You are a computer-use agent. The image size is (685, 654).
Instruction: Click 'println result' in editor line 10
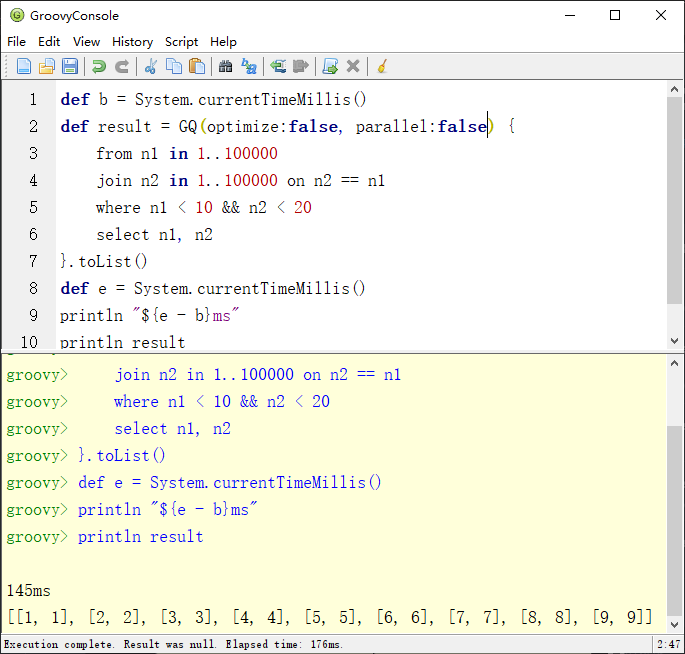[x=123, y=342]
